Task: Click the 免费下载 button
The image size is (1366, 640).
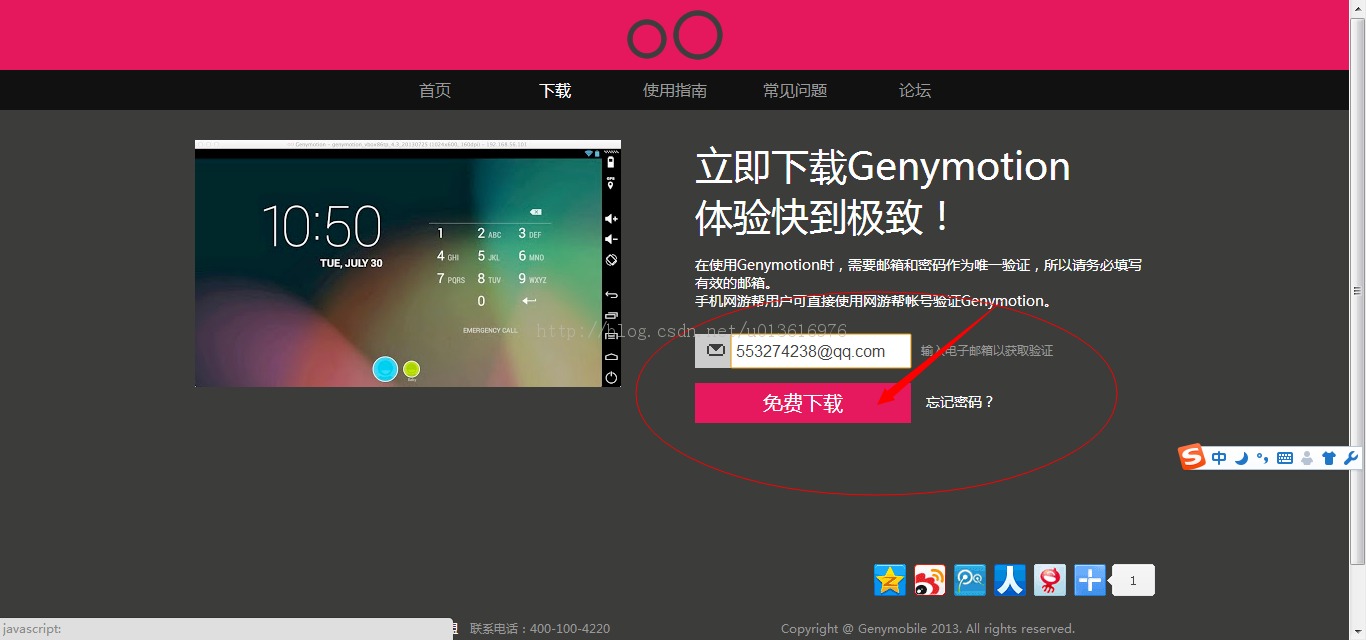Action: point(803,403)
